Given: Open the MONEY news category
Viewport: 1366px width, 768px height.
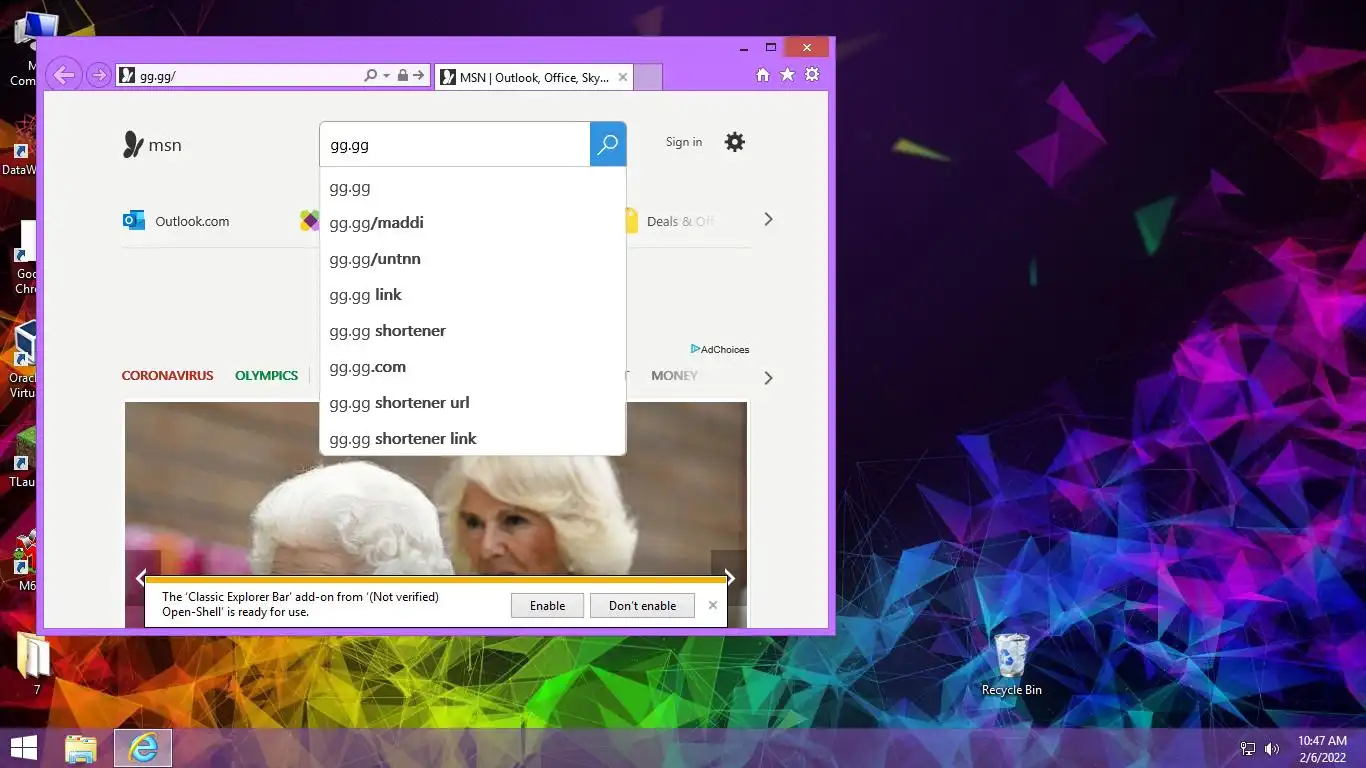Looking at the screenshot, I should [674, 376].
